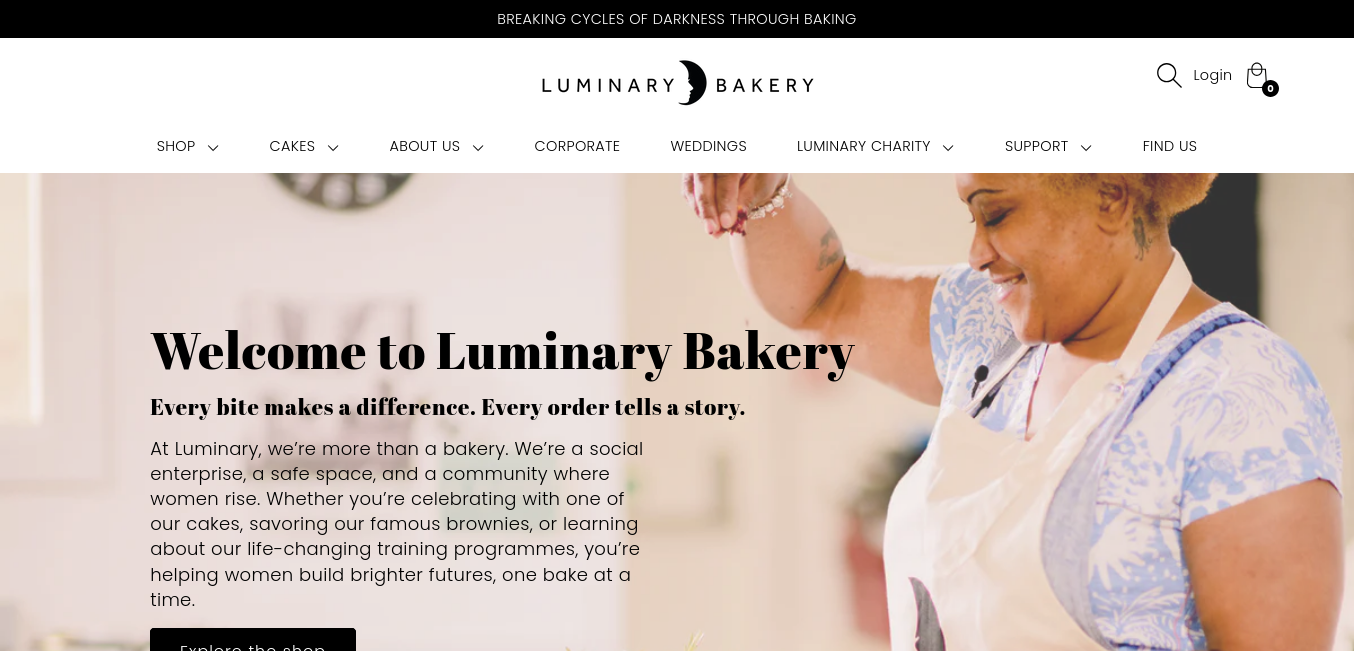The image size is (1366, 651).
Task: Expand the Cakes menu chevron
Action: [333, 147]
